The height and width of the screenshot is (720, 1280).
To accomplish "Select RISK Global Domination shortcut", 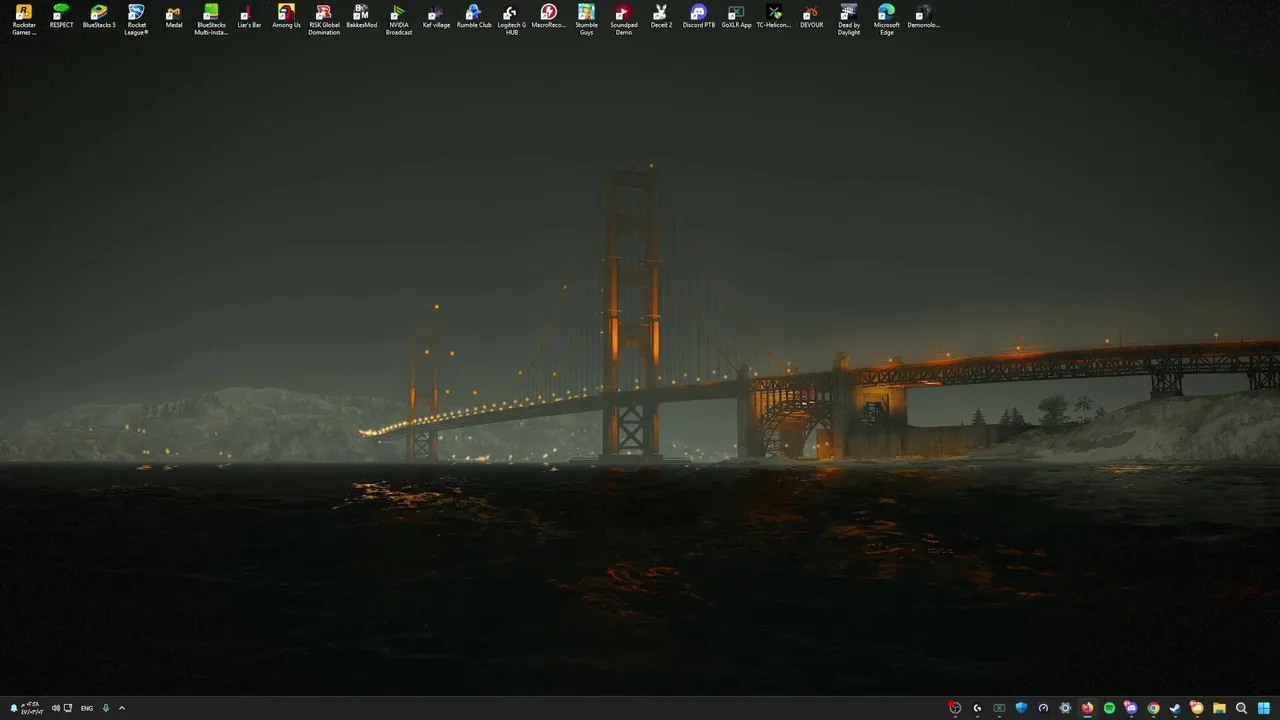I will 324,20.
